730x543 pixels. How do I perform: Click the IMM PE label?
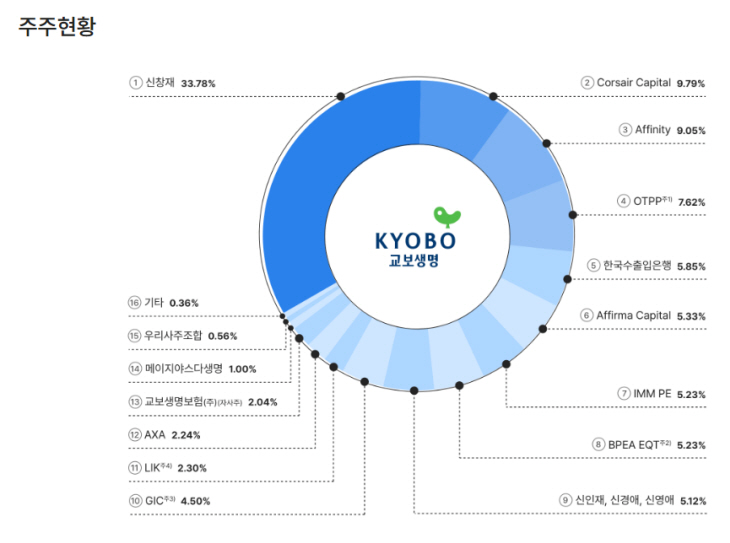click(x=652, y=394)
